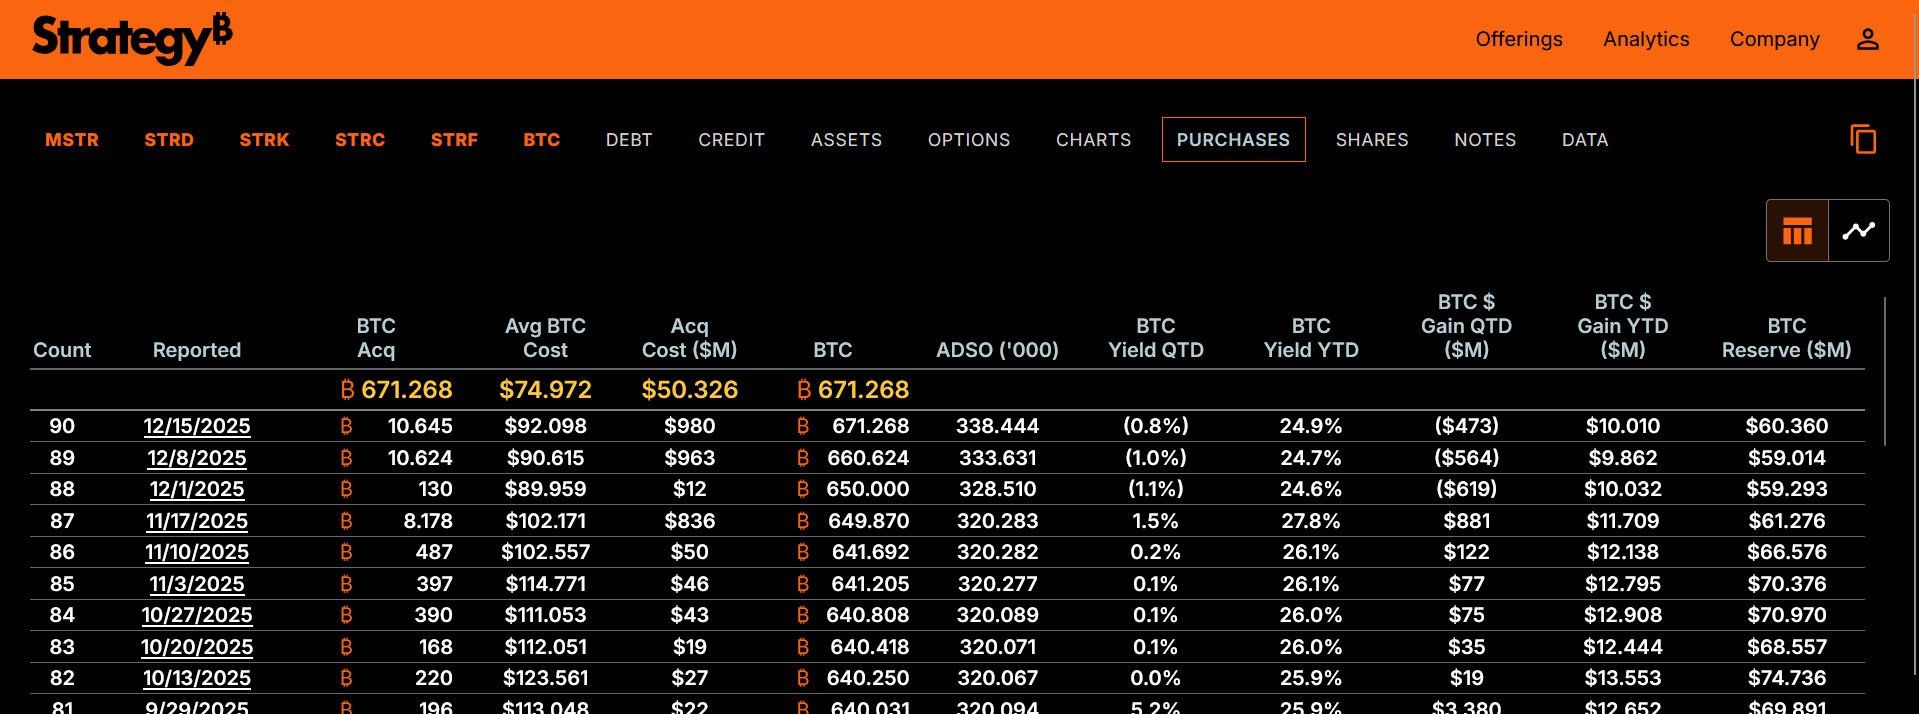Open the SHARES tab
The image size is (1919, 714).
1371,140
